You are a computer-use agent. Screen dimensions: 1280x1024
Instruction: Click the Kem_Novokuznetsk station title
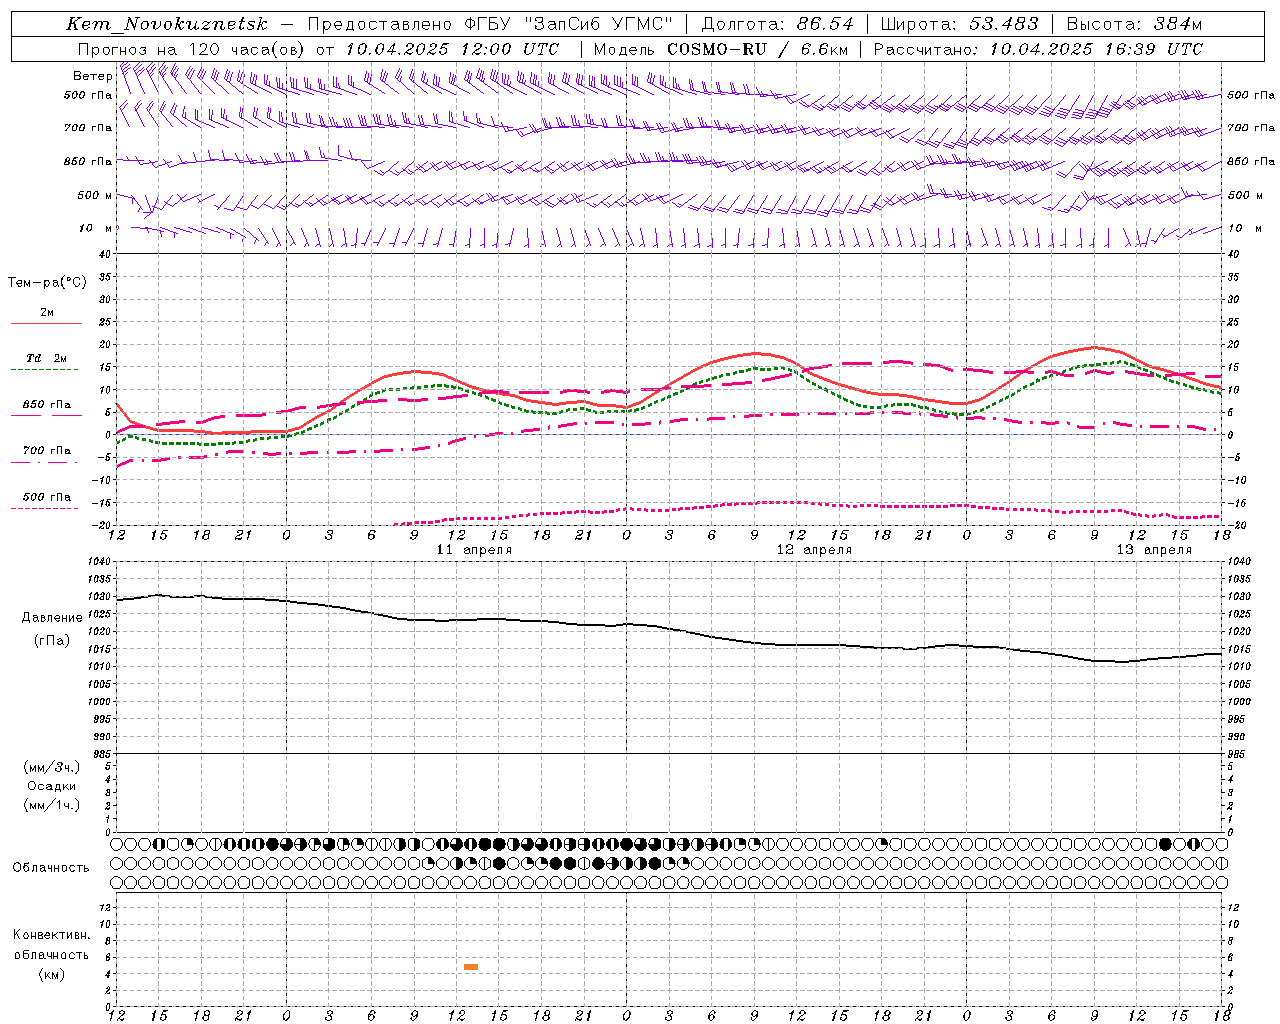[167, 24]
